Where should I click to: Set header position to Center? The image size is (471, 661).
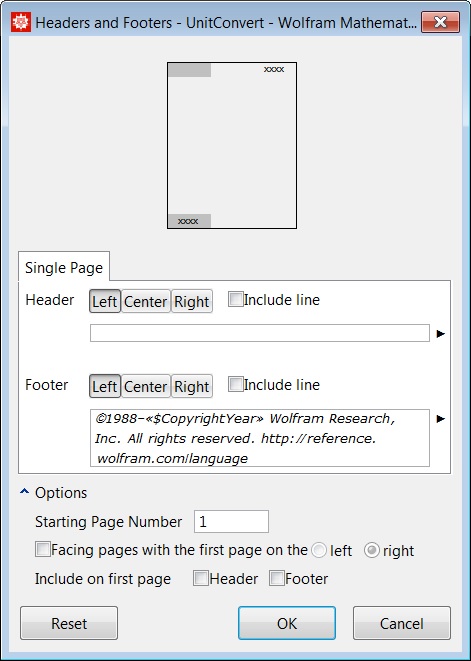click(x=145, y=301)
